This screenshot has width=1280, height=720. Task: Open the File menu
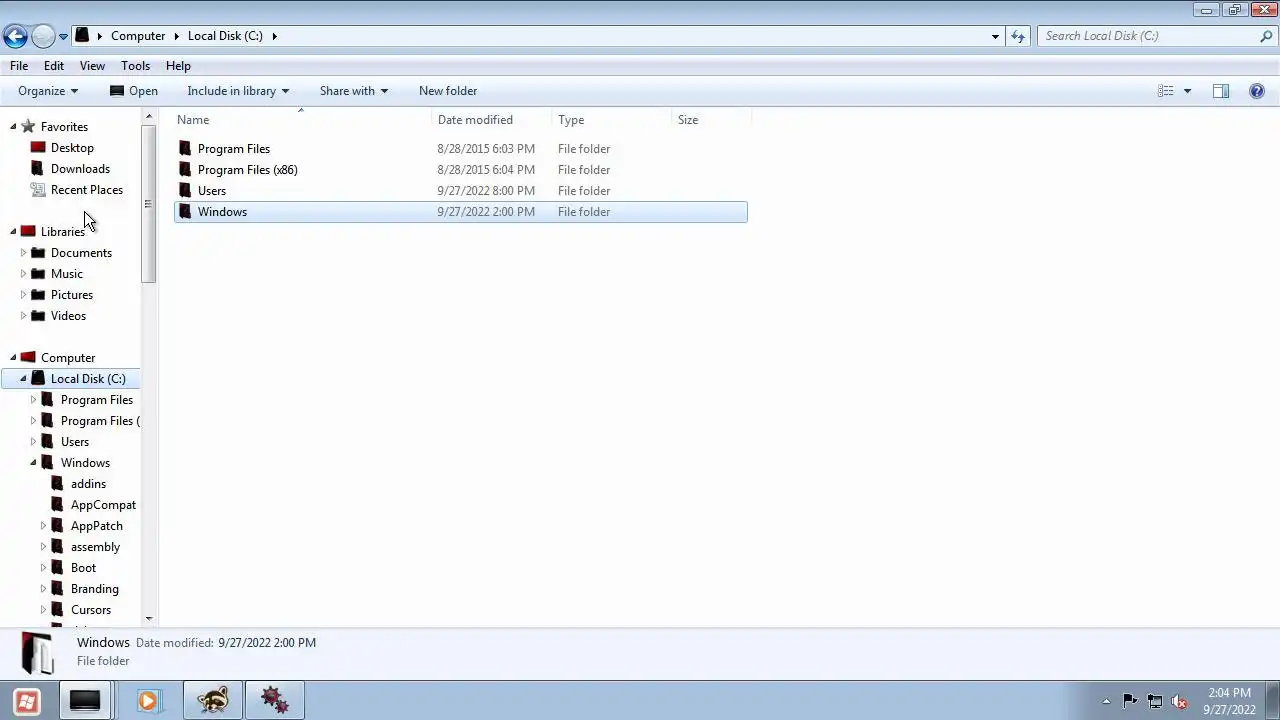(x=19, y=66)
